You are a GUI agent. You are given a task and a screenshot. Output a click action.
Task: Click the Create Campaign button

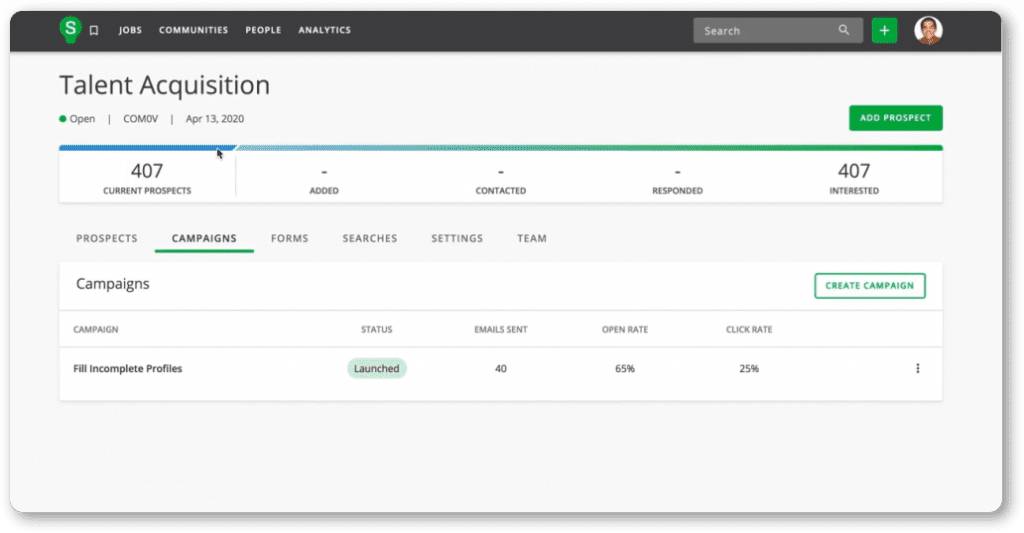click(869, 286)
